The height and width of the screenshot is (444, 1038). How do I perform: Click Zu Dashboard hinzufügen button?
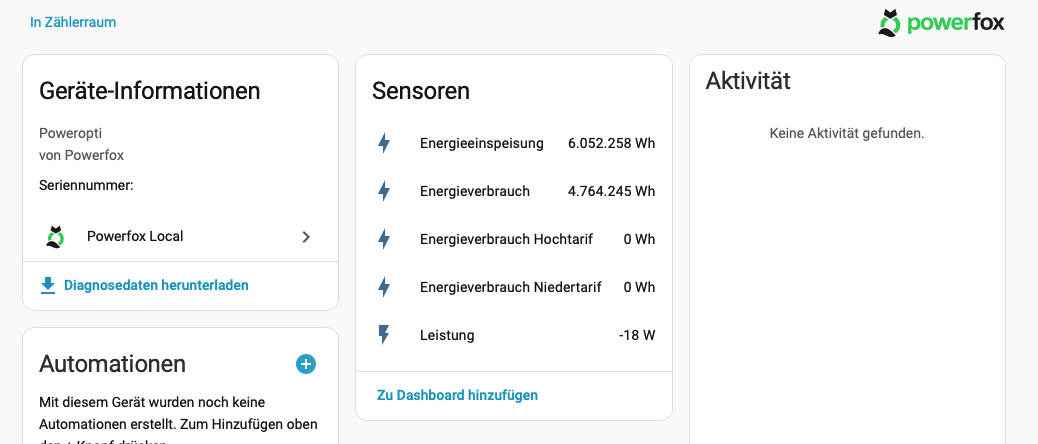(457, 395)
